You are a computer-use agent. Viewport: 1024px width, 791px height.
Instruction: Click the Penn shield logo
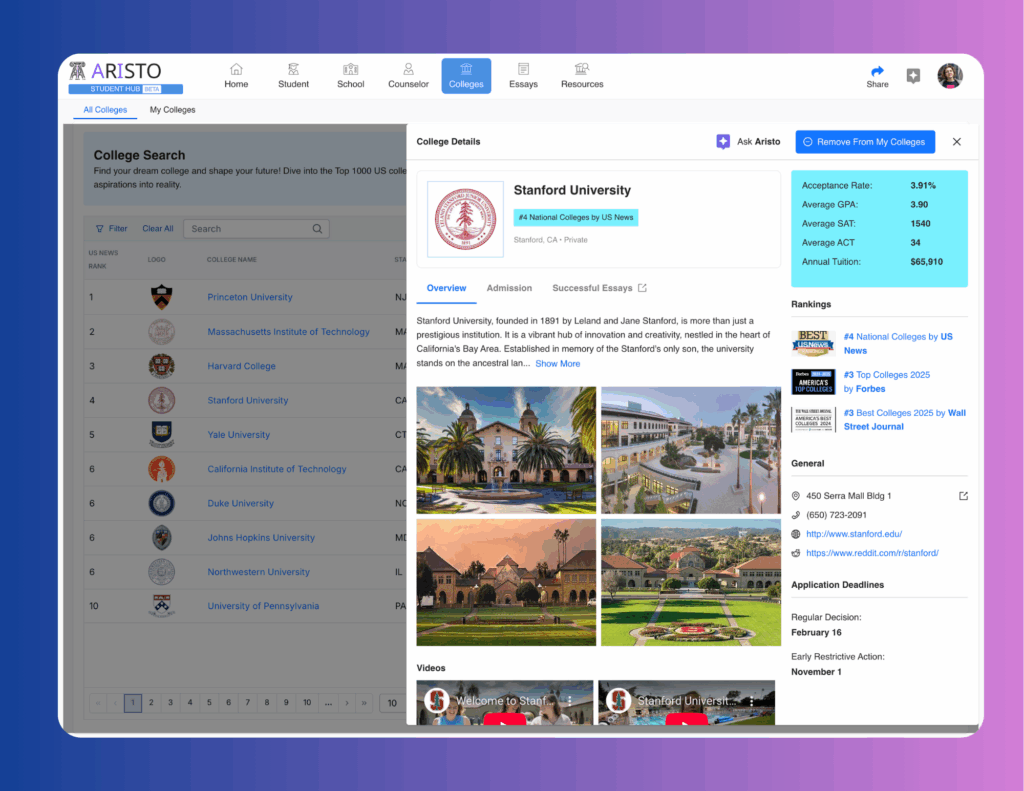pos(161,606)
